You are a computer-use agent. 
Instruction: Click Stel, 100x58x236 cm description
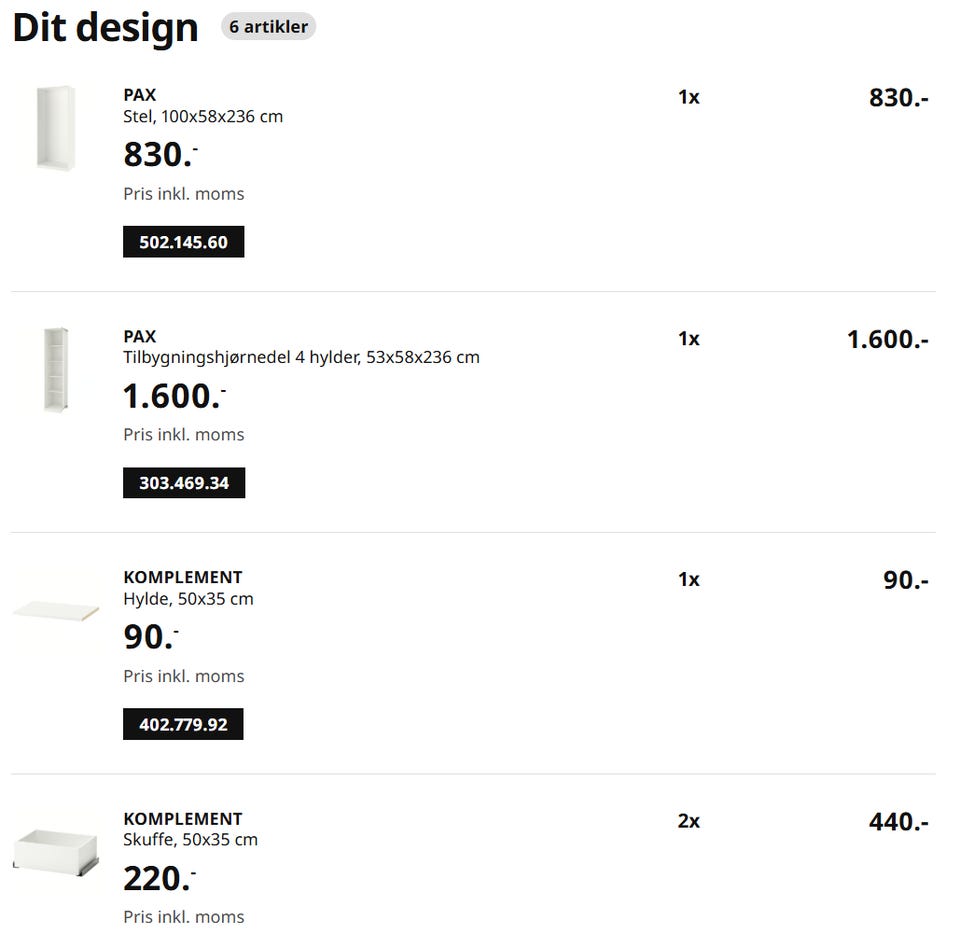pos(203,116)
